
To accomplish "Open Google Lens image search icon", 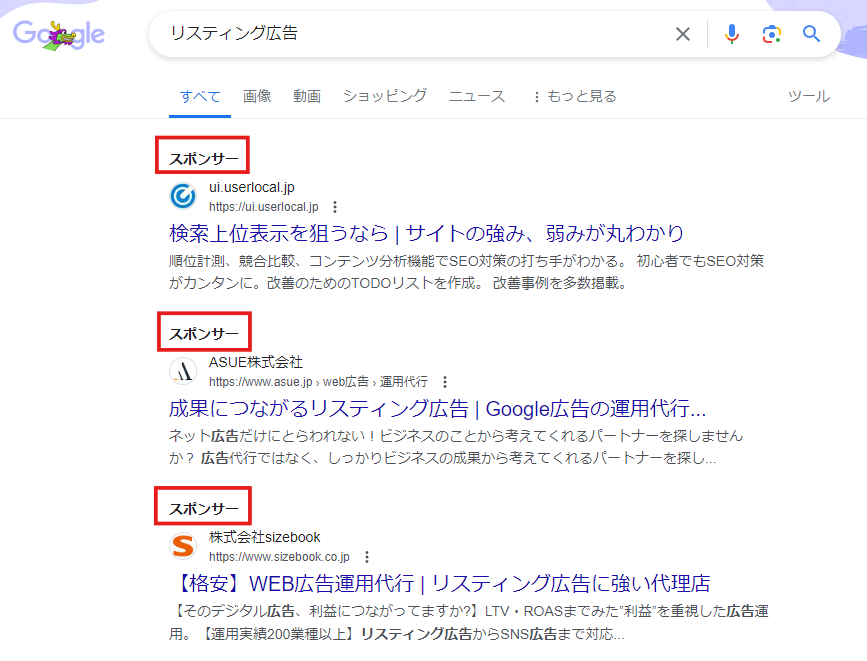I will [771, 34].
